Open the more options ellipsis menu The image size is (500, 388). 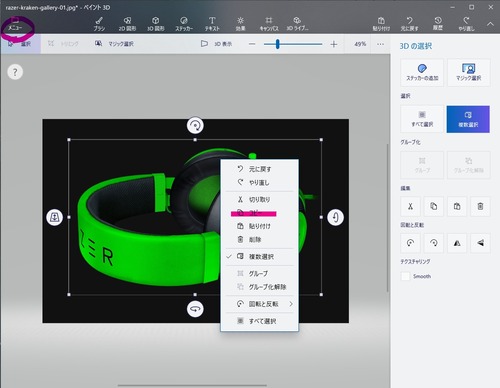coord(381,44)
